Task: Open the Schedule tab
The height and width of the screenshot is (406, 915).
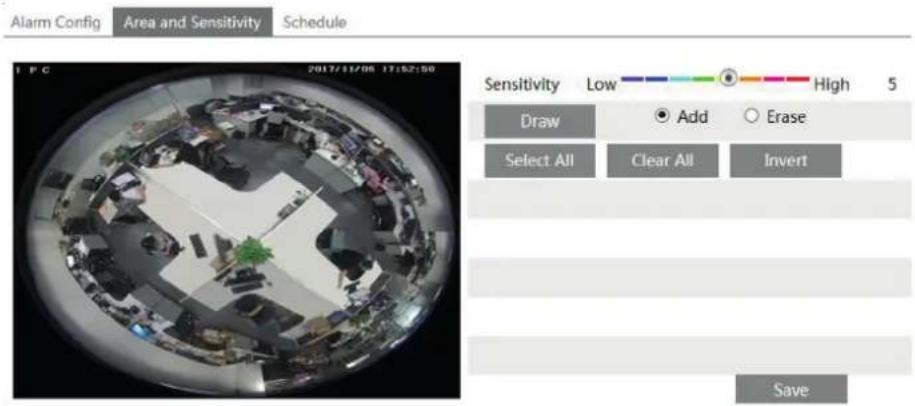Action: [315, 22]
